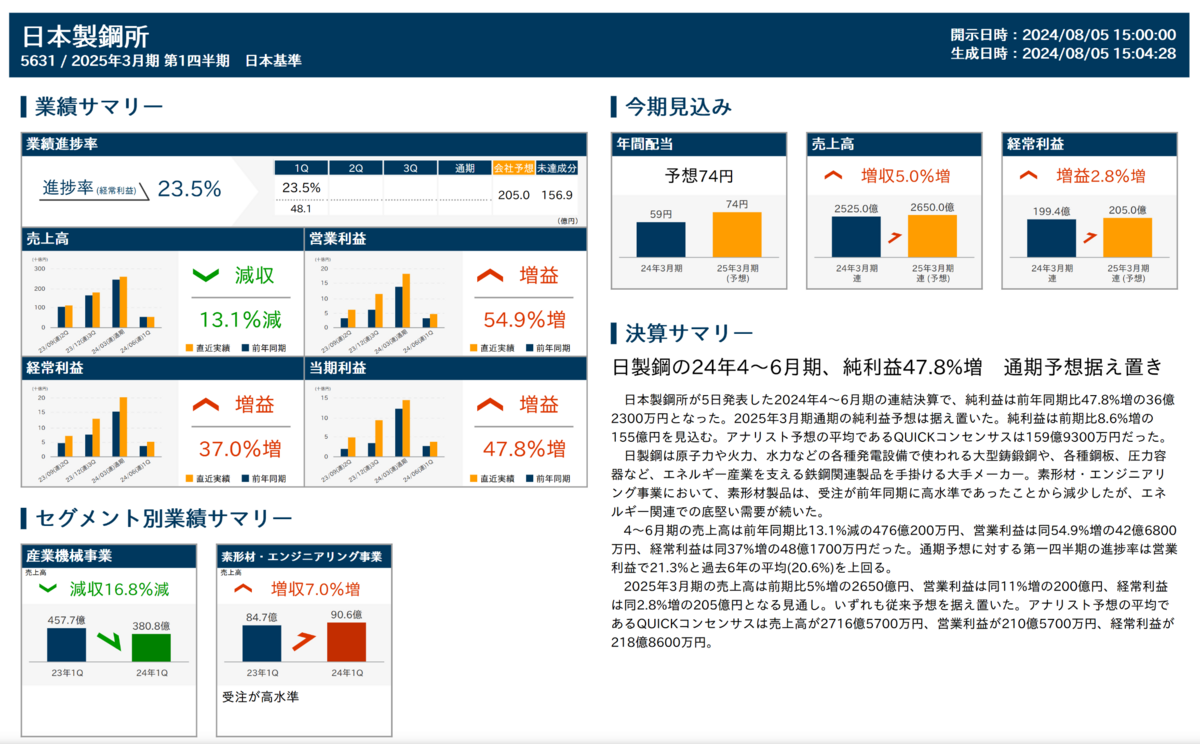Click the 受注が高水準 note
Image resolution: width=1200 pixels, height=744 pixels.
pyautogui.click(x=260, y=697)
